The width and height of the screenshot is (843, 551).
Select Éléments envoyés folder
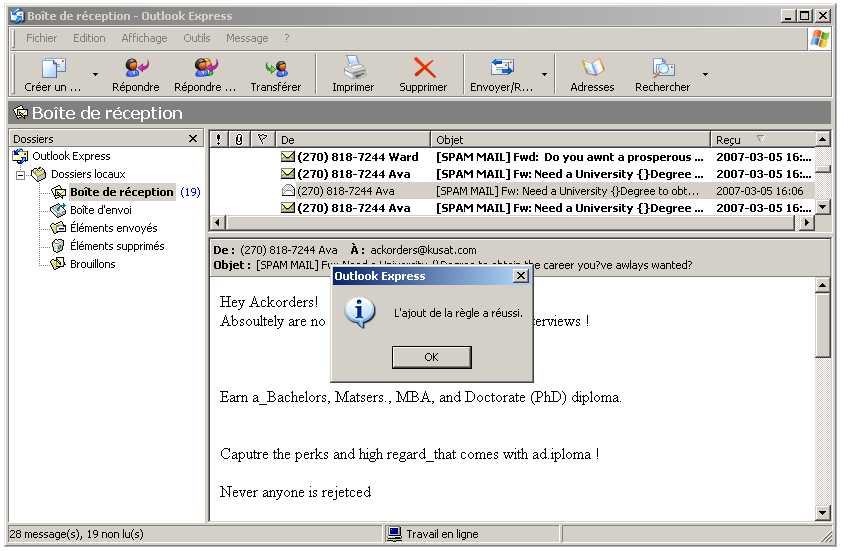click(113, 228)
